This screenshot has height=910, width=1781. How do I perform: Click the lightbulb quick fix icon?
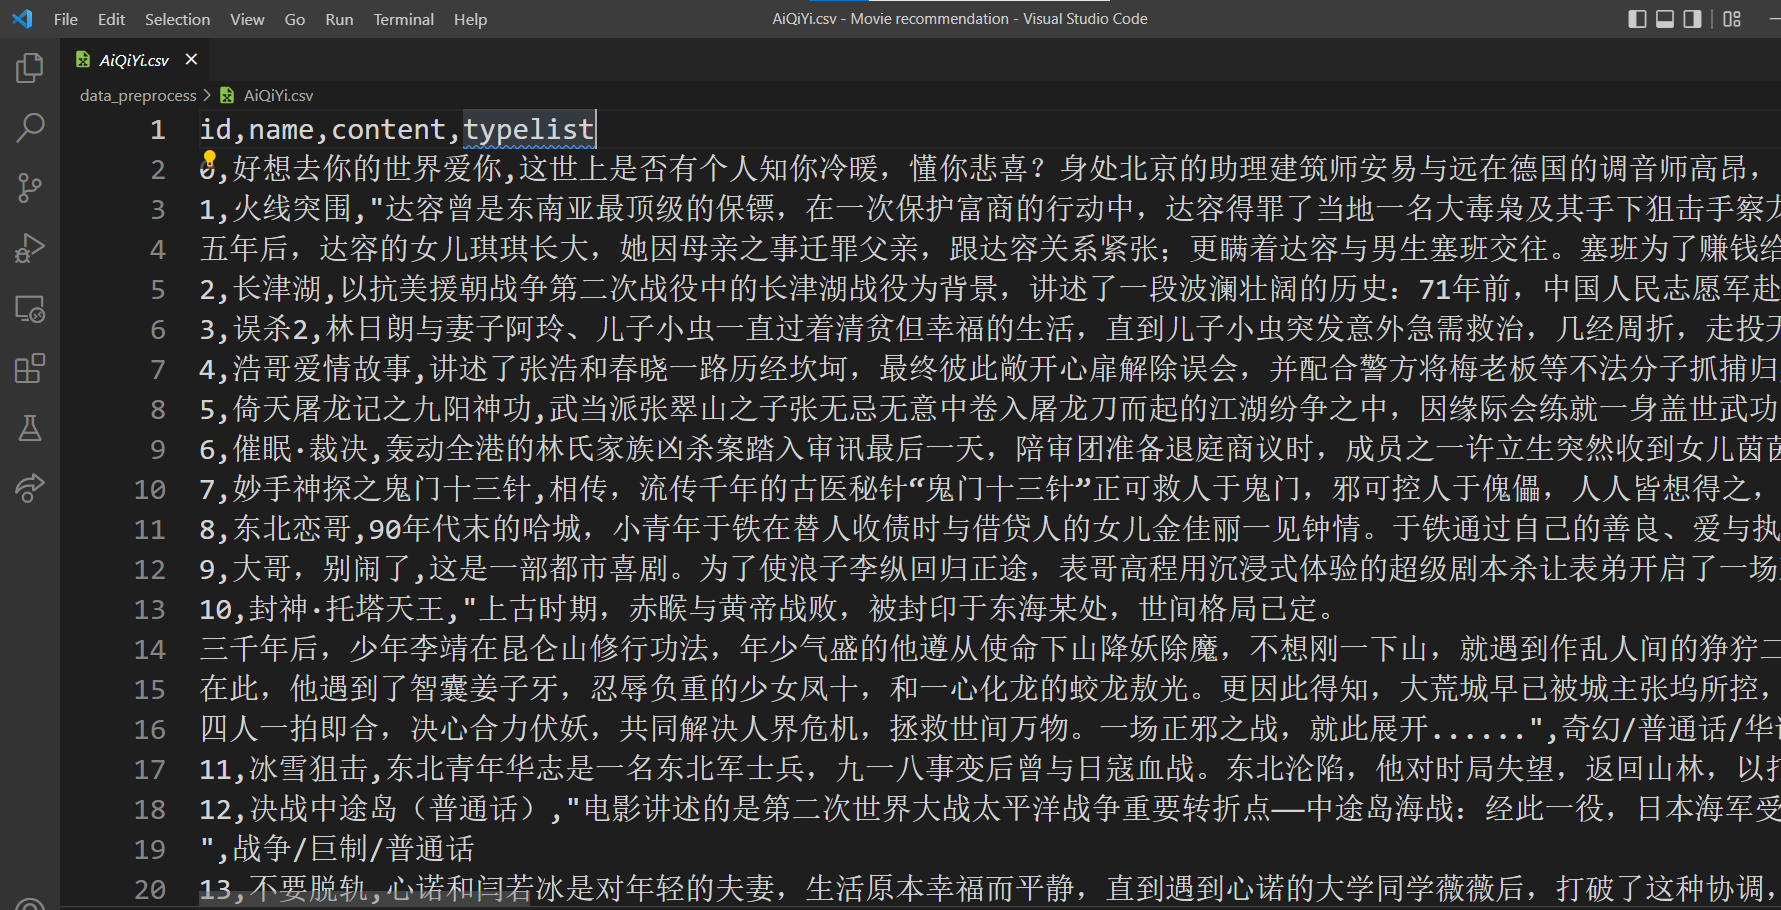tap(209, 158)
